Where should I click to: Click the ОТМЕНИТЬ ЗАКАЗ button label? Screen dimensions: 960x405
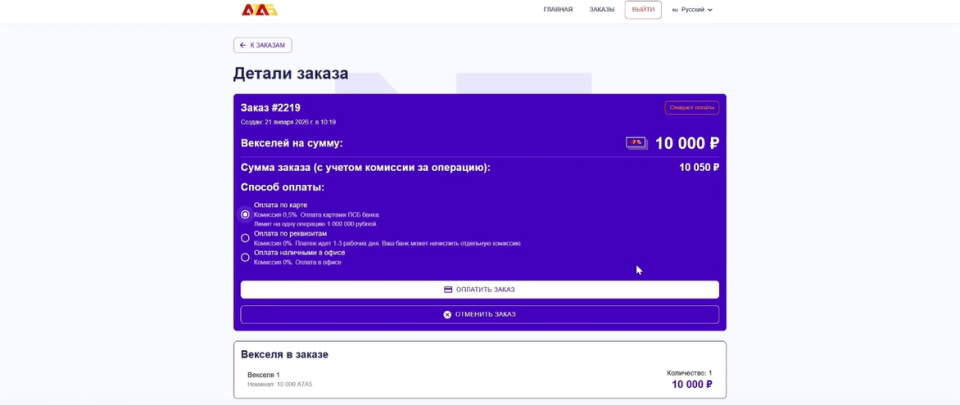point(485,314)
